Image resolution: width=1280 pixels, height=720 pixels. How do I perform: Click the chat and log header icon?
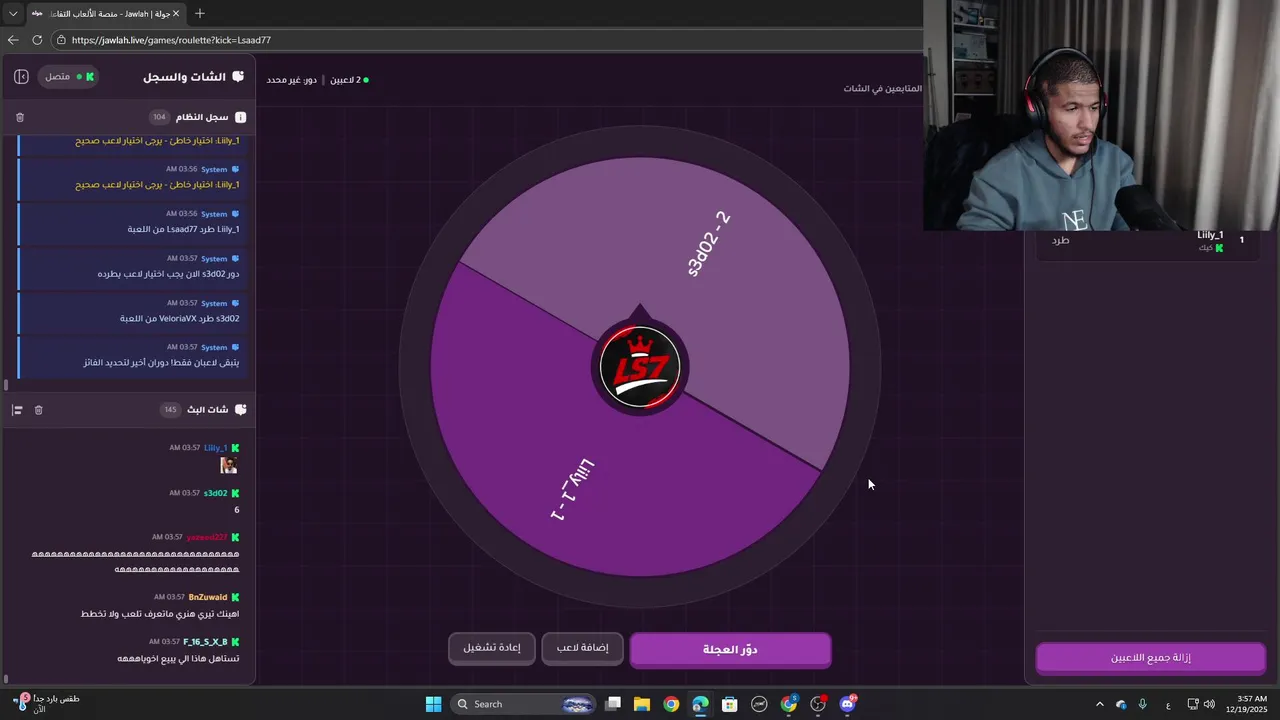[238, 76]
